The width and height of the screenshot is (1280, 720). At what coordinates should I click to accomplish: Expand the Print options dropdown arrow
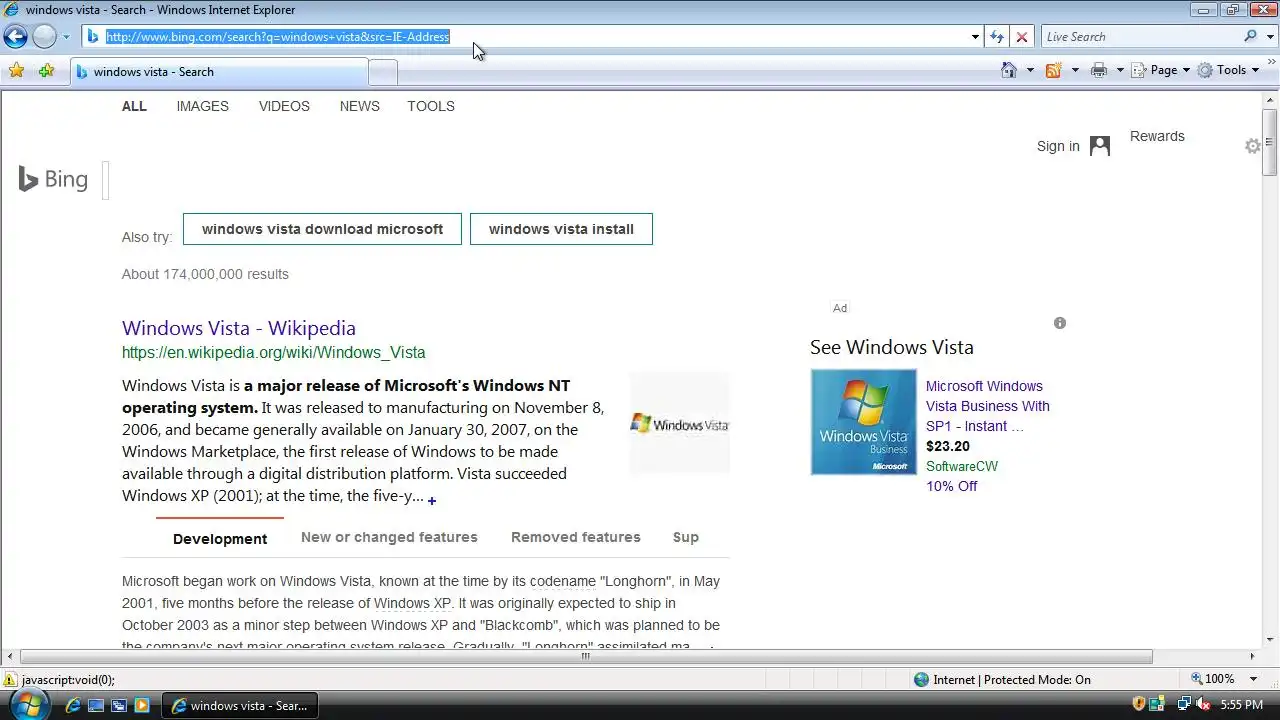click(x=1120, y=70)
